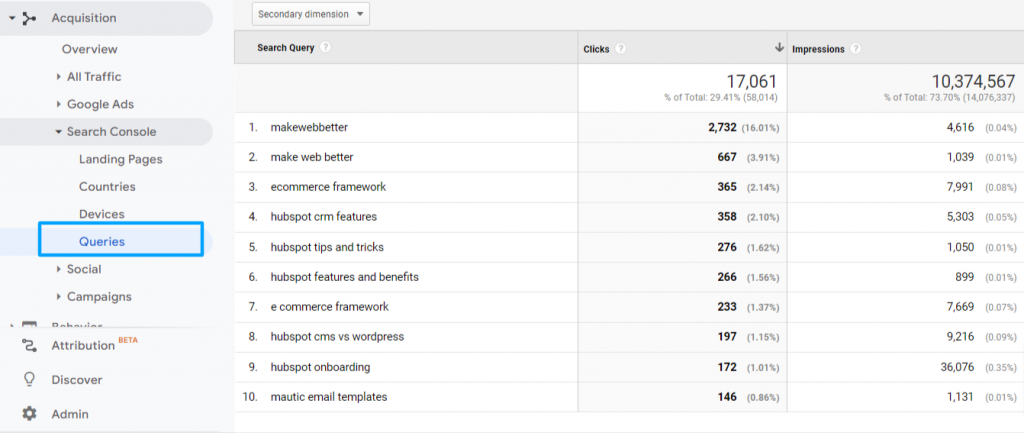The height and width of the screenshot is (433, 1024).
Task: Open the Devices report
Action: click(101, 214)
